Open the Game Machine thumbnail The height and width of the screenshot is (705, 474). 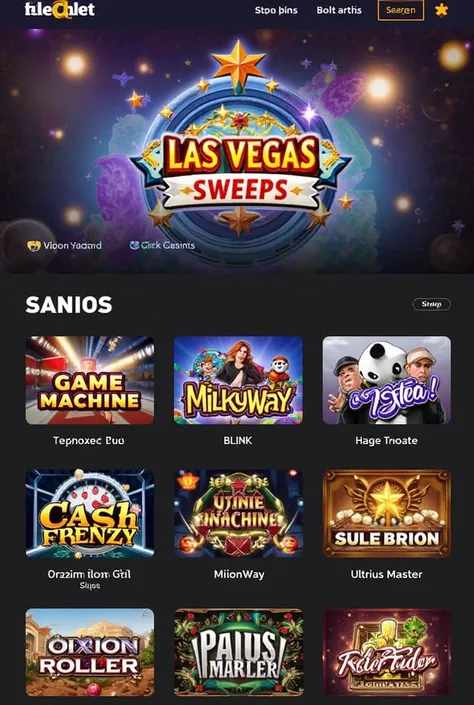(x=90, y=380)
